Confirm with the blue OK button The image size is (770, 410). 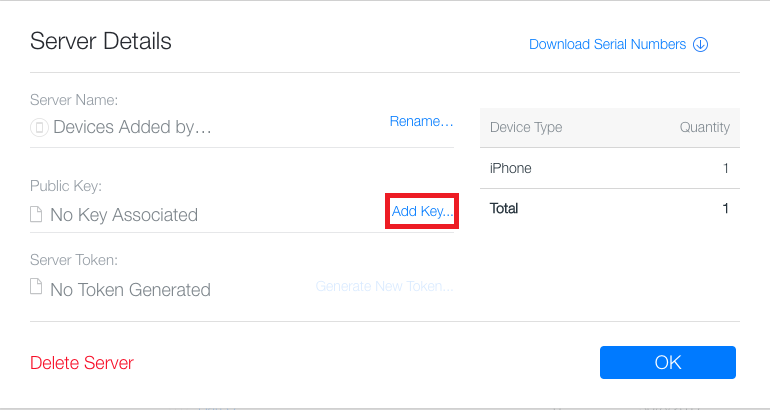[667, 362]
